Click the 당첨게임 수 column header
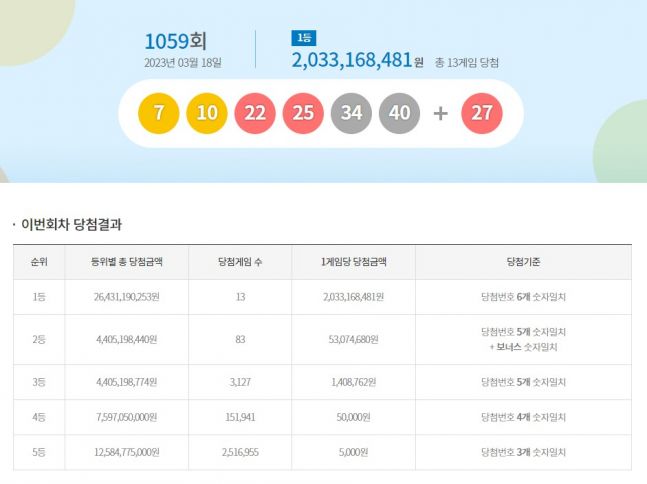This screenshot has width=647, height=484. point(241,262)
